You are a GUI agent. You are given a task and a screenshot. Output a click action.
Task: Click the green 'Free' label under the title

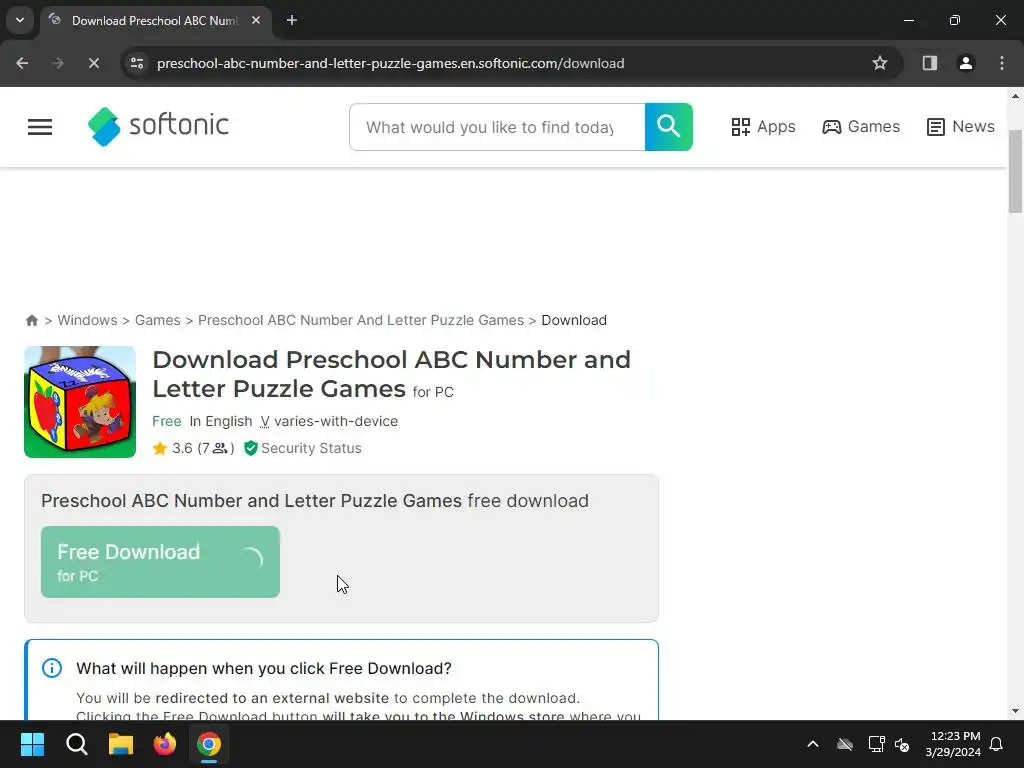[167, 421]
